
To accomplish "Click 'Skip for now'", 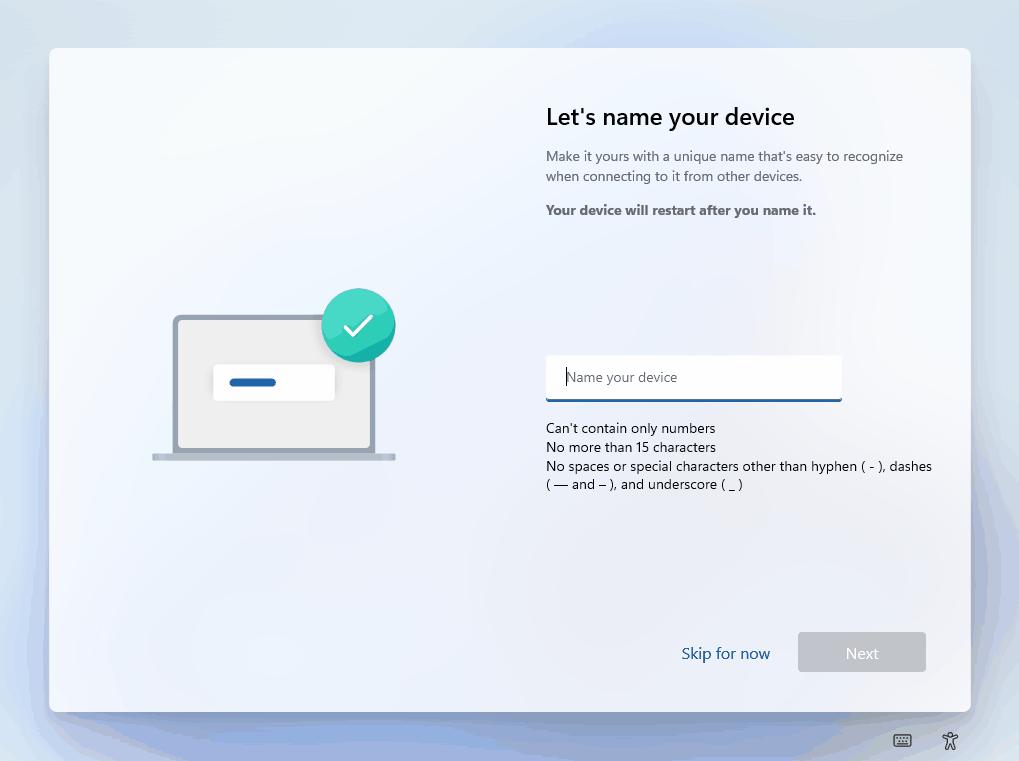I will [725, 653].
